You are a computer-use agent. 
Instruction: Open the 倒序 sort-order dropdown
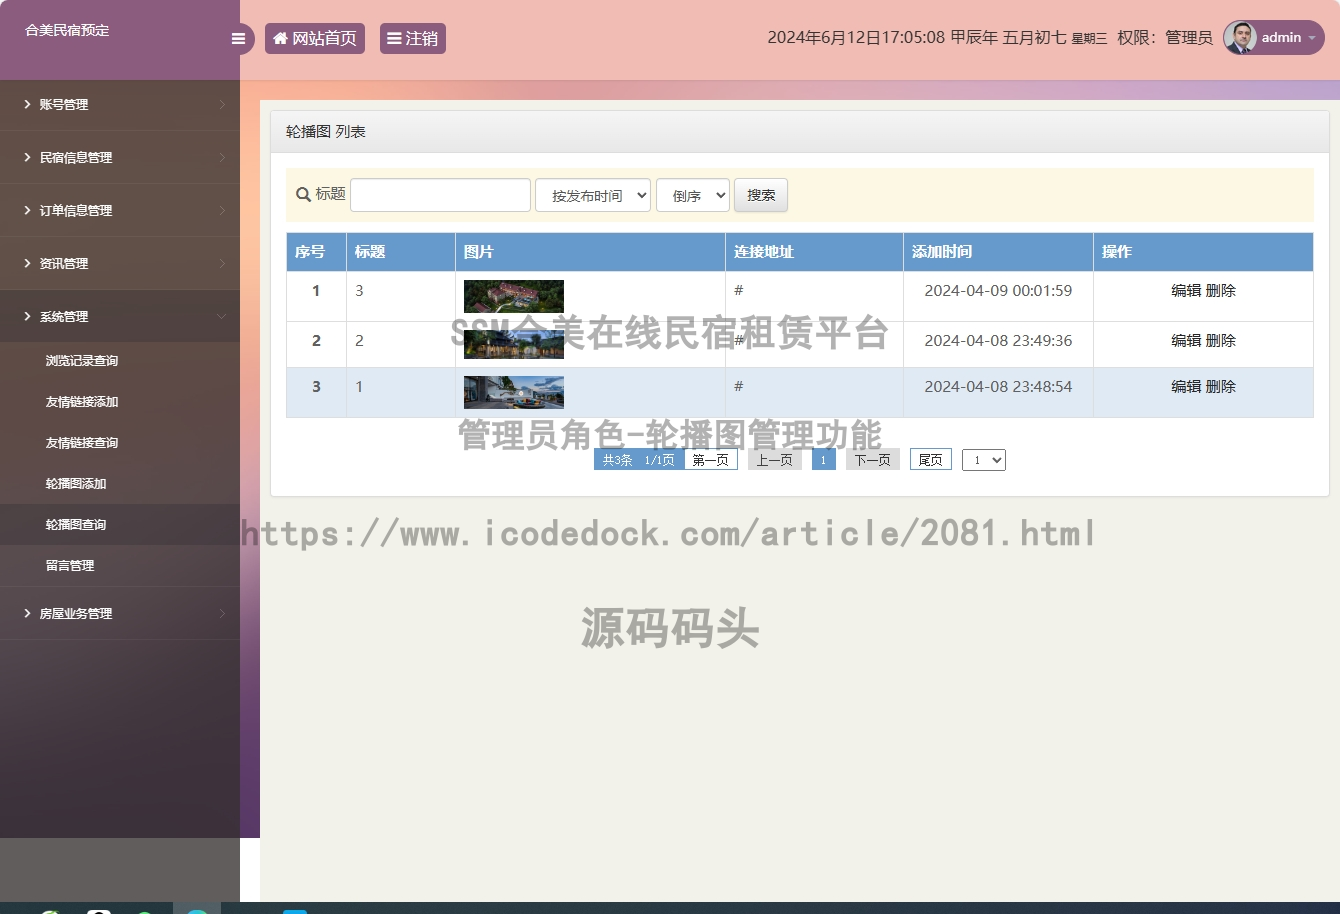[x=693, y=195]
